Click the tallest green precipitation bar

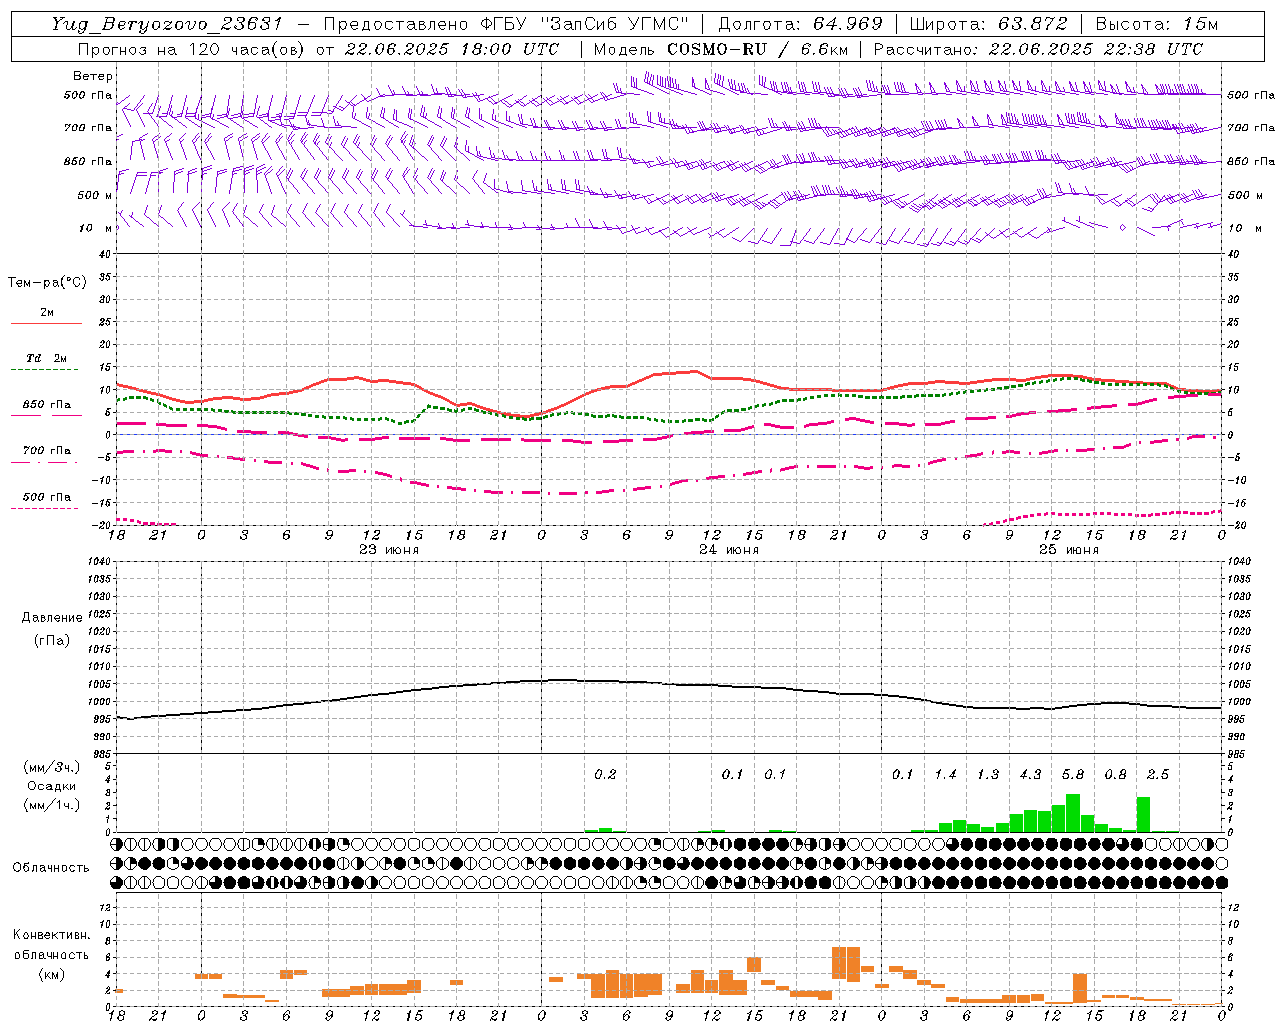pyautogui.click(x=1073, y=813)
